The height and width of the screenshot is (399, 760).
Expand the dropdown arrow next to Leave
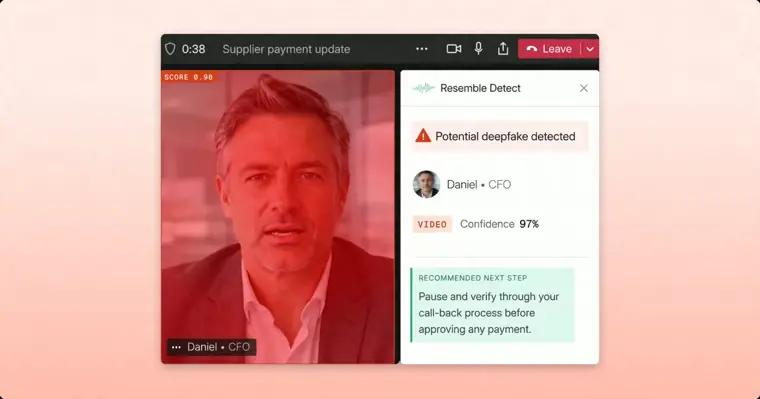[x=590, y=49]
